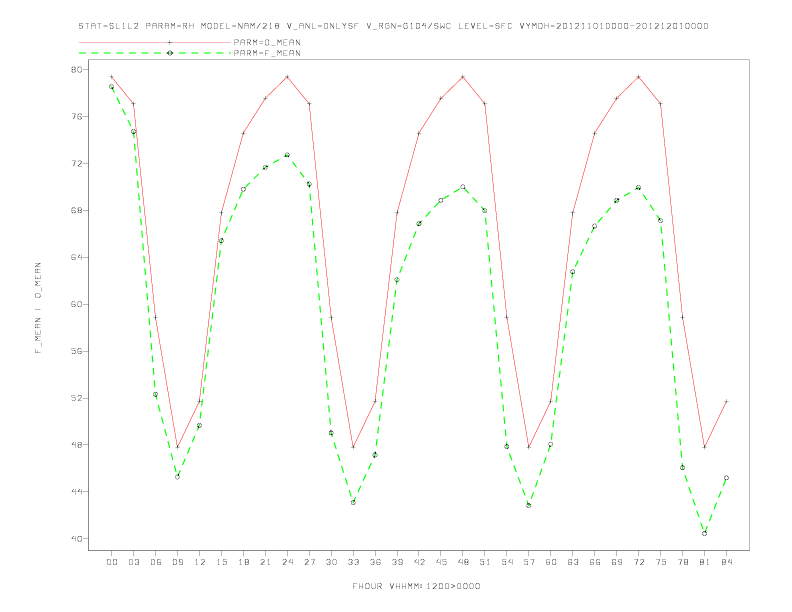This screenshot has width=792, height=612.
Task: Select the red O_MEAN point at hour 33
Action: pyautogui.click(x=353, y=447)
